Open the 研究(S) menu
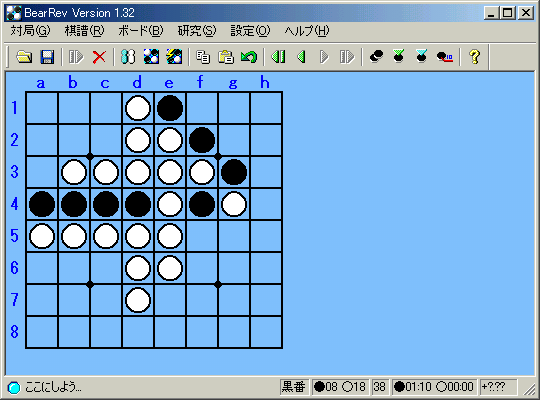The image size is (540, 400). click(197, 31)
